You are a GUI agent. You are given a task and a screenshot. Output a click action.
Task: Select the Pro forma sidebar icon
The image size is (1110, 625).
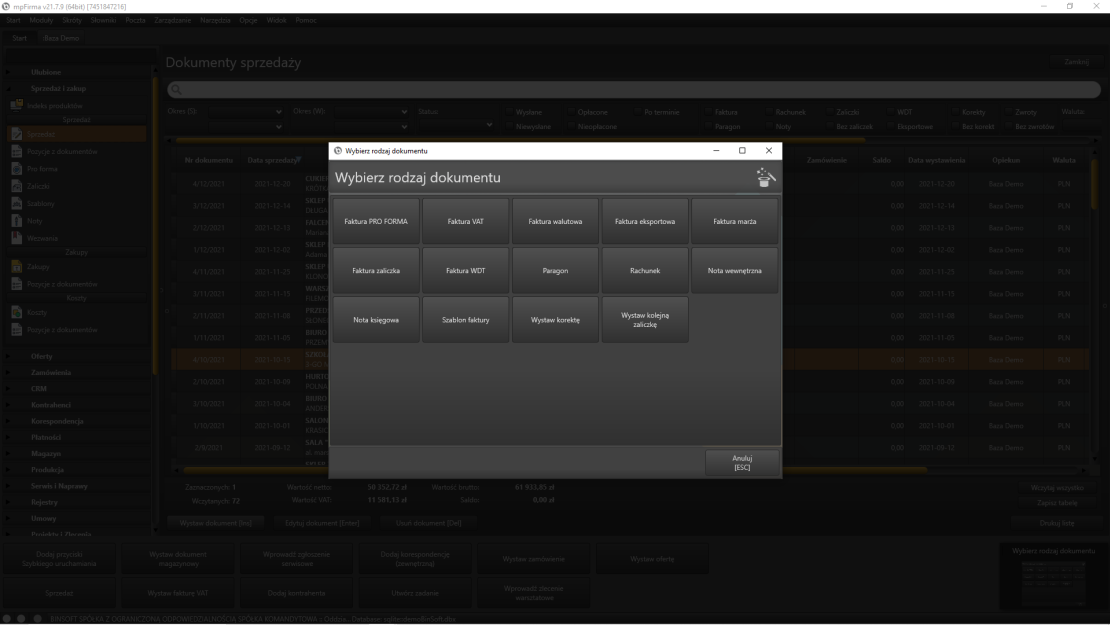point(17,168)
